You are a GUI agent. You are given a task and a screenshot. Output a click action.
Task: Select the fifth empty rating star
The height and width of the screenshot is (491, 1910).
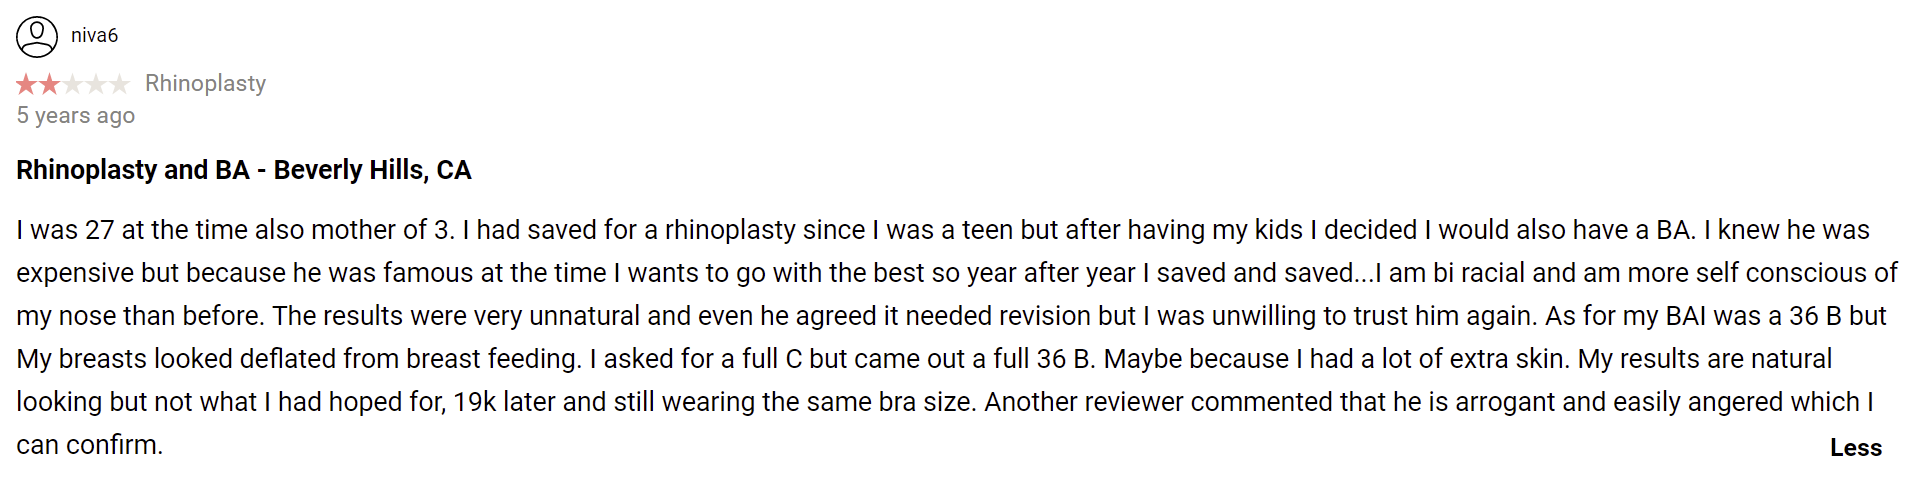[x=119, y=84]
